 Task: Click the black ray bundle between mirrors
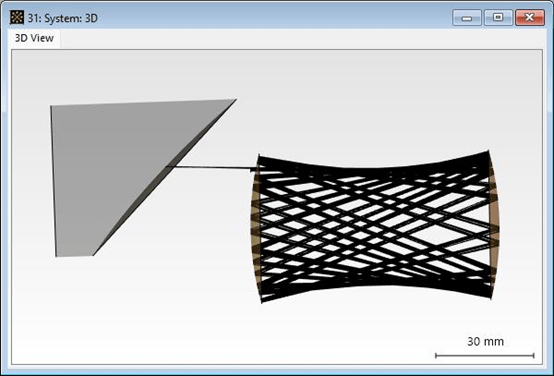375,226
